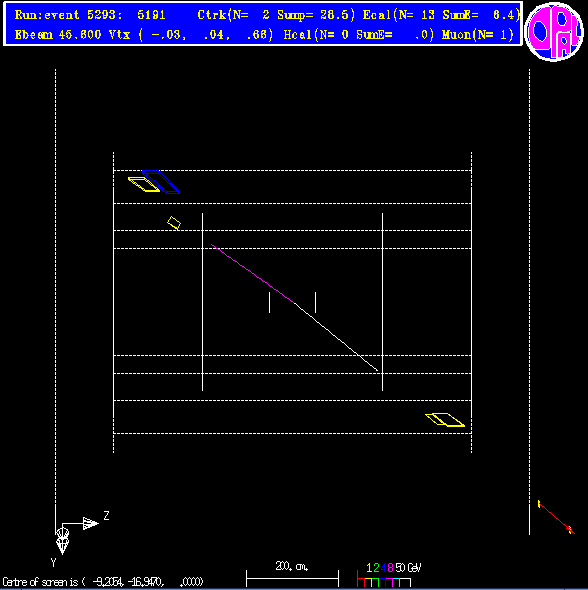Image resolution: width=588 pixels, height=590 pixels.
Task: Click the Ebeam 45.600 value
Action: point(58,35)
